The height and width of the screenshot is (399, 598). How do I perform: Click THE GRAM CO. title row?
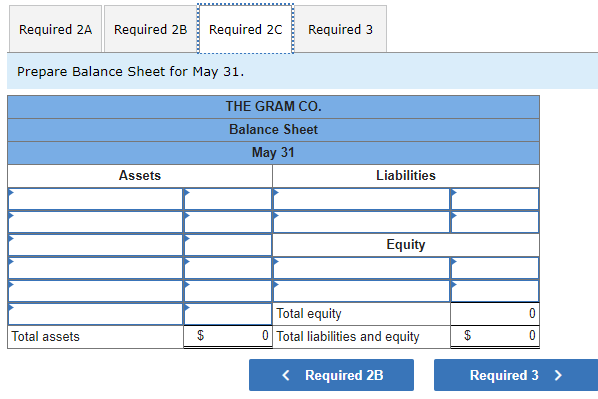coord(273,106)
